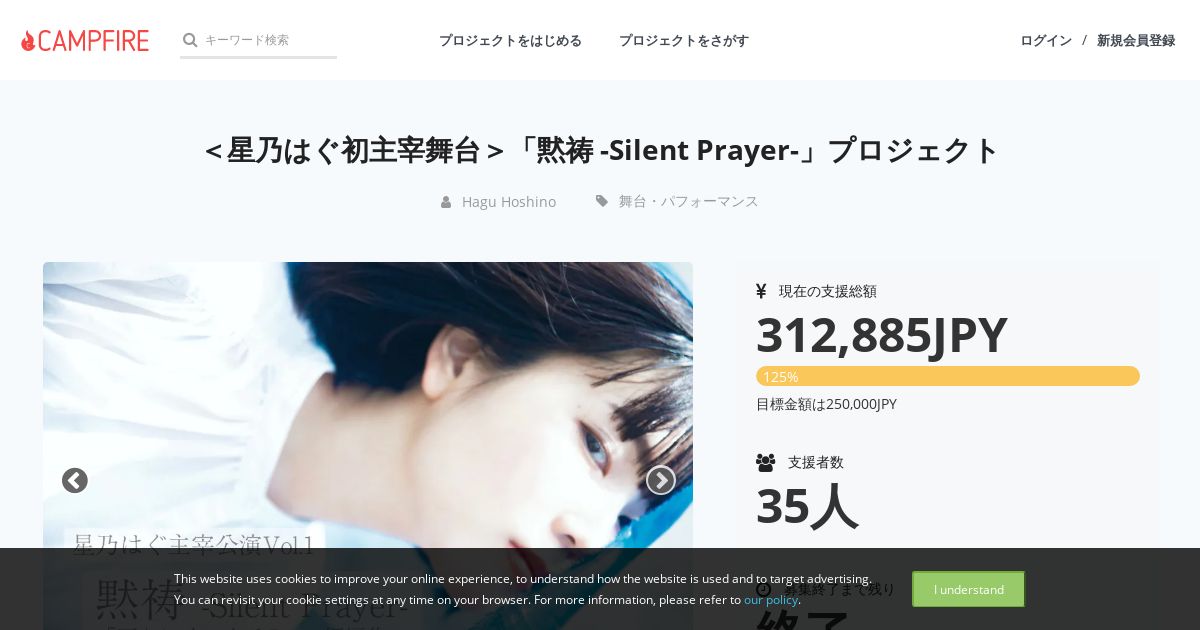Click the yen icon by 現在の支援総額
1200x630 pixels.
click(761, 291)
